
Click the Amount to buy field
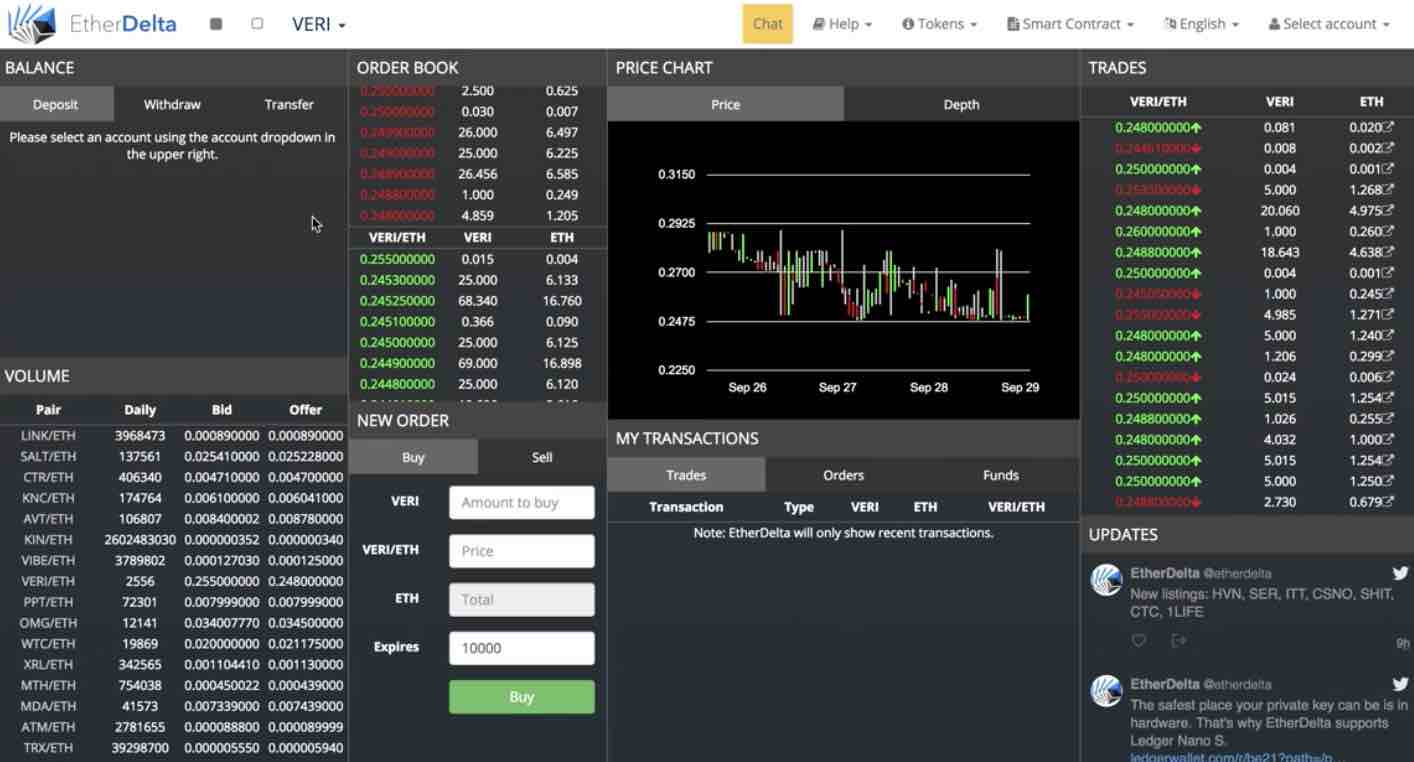tap(521, 503)
